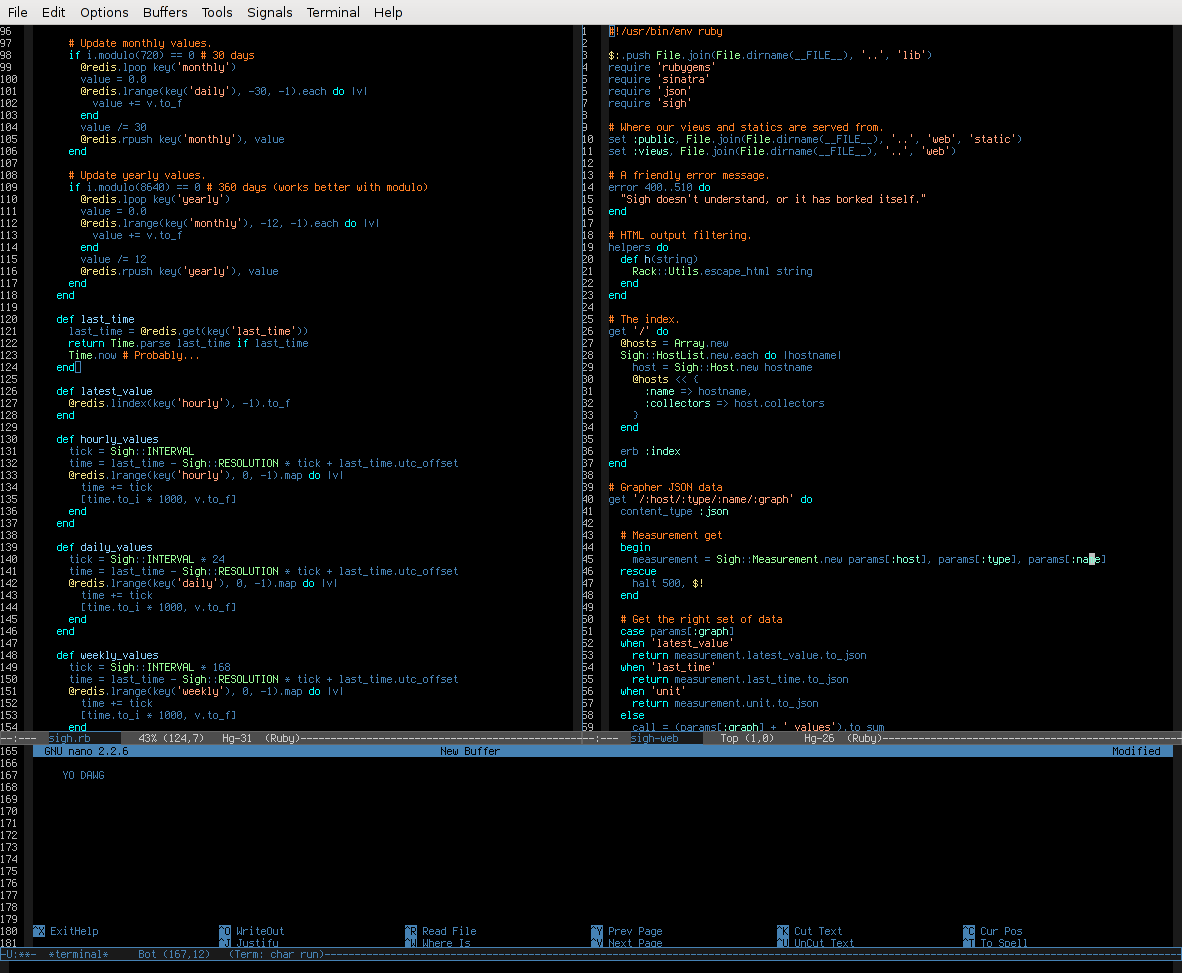Click the 'def weekly_values' line
Screen dimensions: 1182x973
click(x=107, y=655)
